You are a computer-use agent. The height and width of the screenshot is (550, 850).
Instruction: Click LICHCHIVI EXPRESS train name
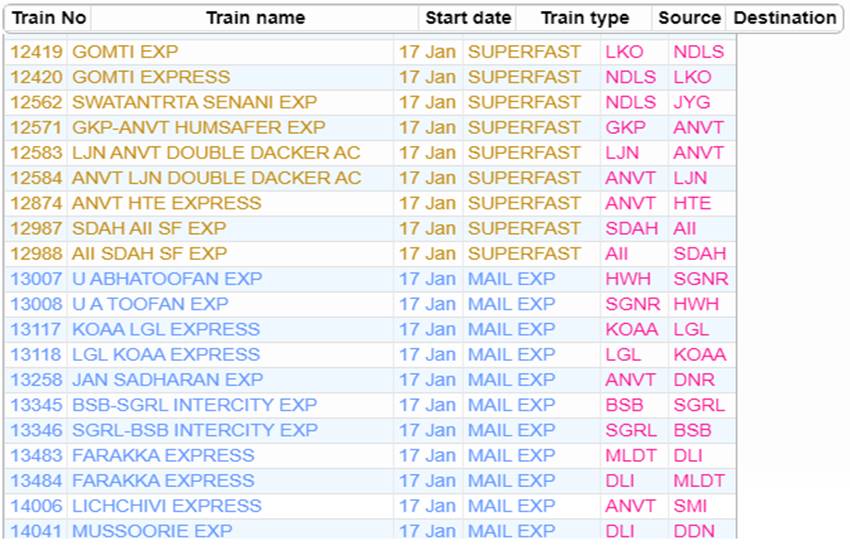(x=166, y=506)
